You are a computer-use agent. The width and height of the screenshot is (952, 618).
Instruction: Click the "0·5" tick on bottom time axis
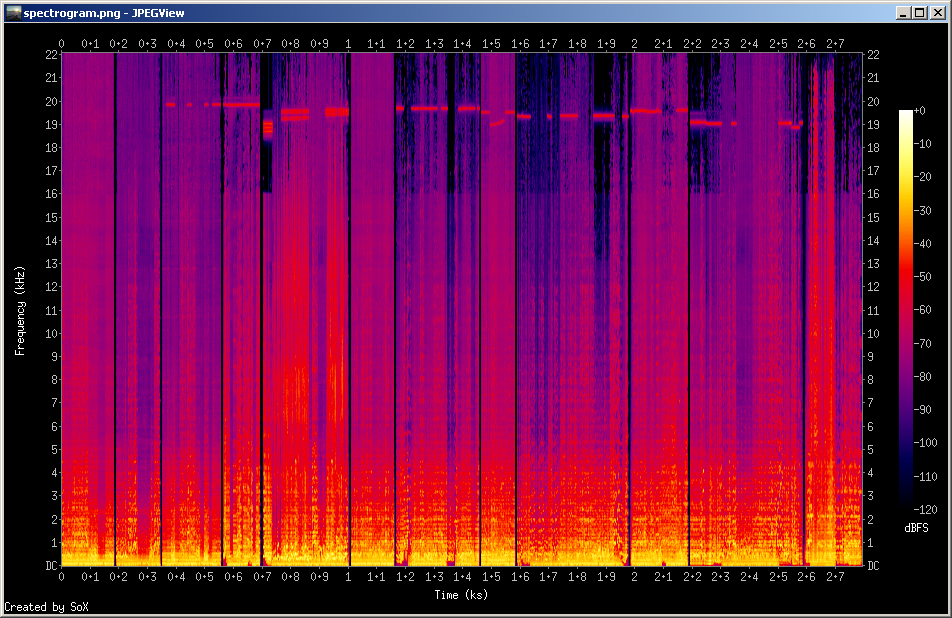coord(204,577)
